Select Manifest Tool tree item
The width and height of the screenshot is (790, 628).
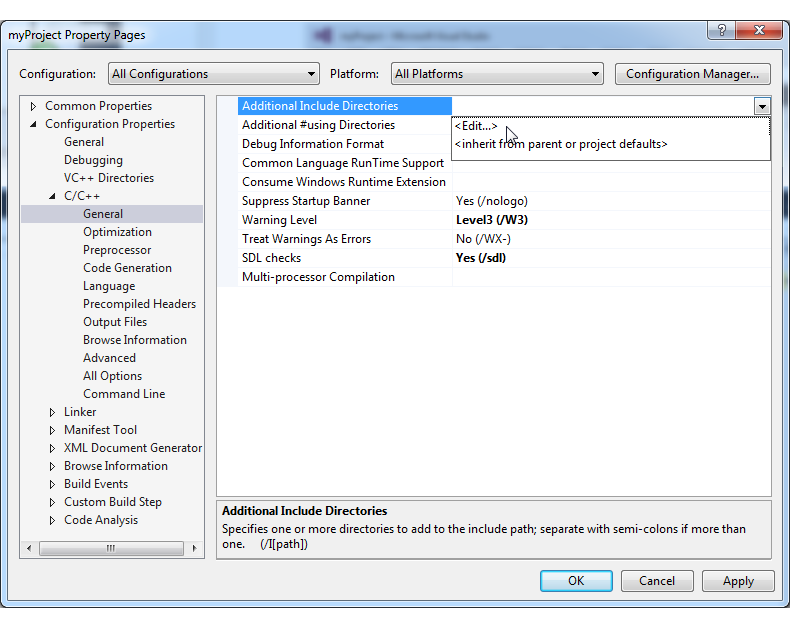click(100, 430)
